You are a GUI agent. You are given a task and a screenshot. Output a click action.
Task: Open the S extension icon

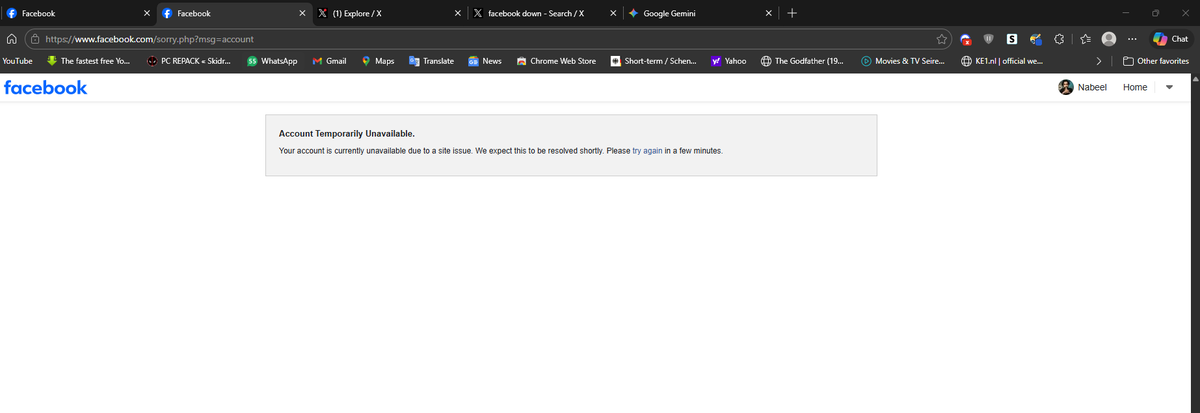[1012, 39]
